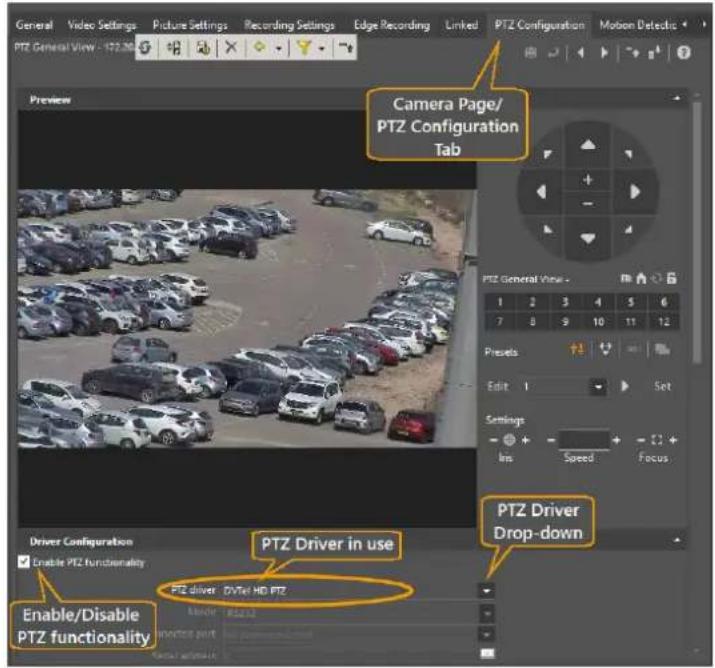Open the PTZ driver dropdown
Screen dimensions: 715x668
[487, 590]
